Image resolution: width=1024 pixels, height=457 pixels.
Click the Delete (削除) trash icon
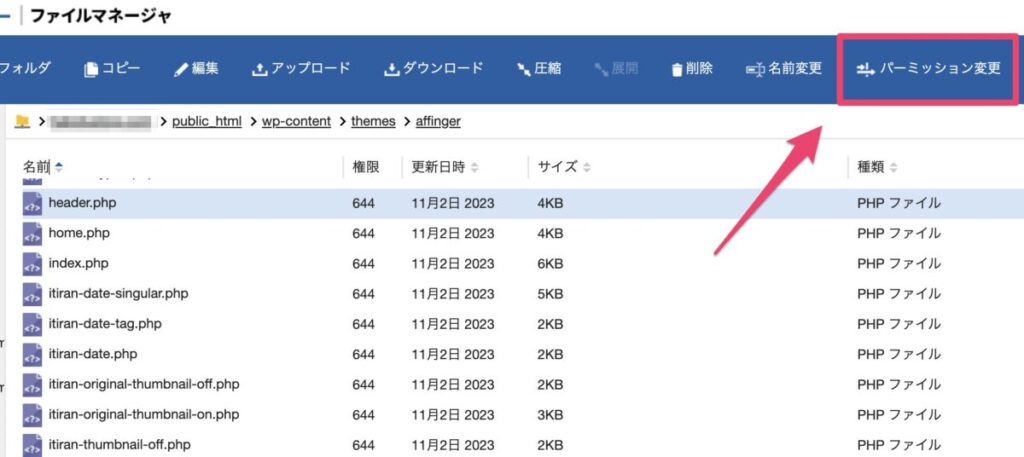pos(677,69)
